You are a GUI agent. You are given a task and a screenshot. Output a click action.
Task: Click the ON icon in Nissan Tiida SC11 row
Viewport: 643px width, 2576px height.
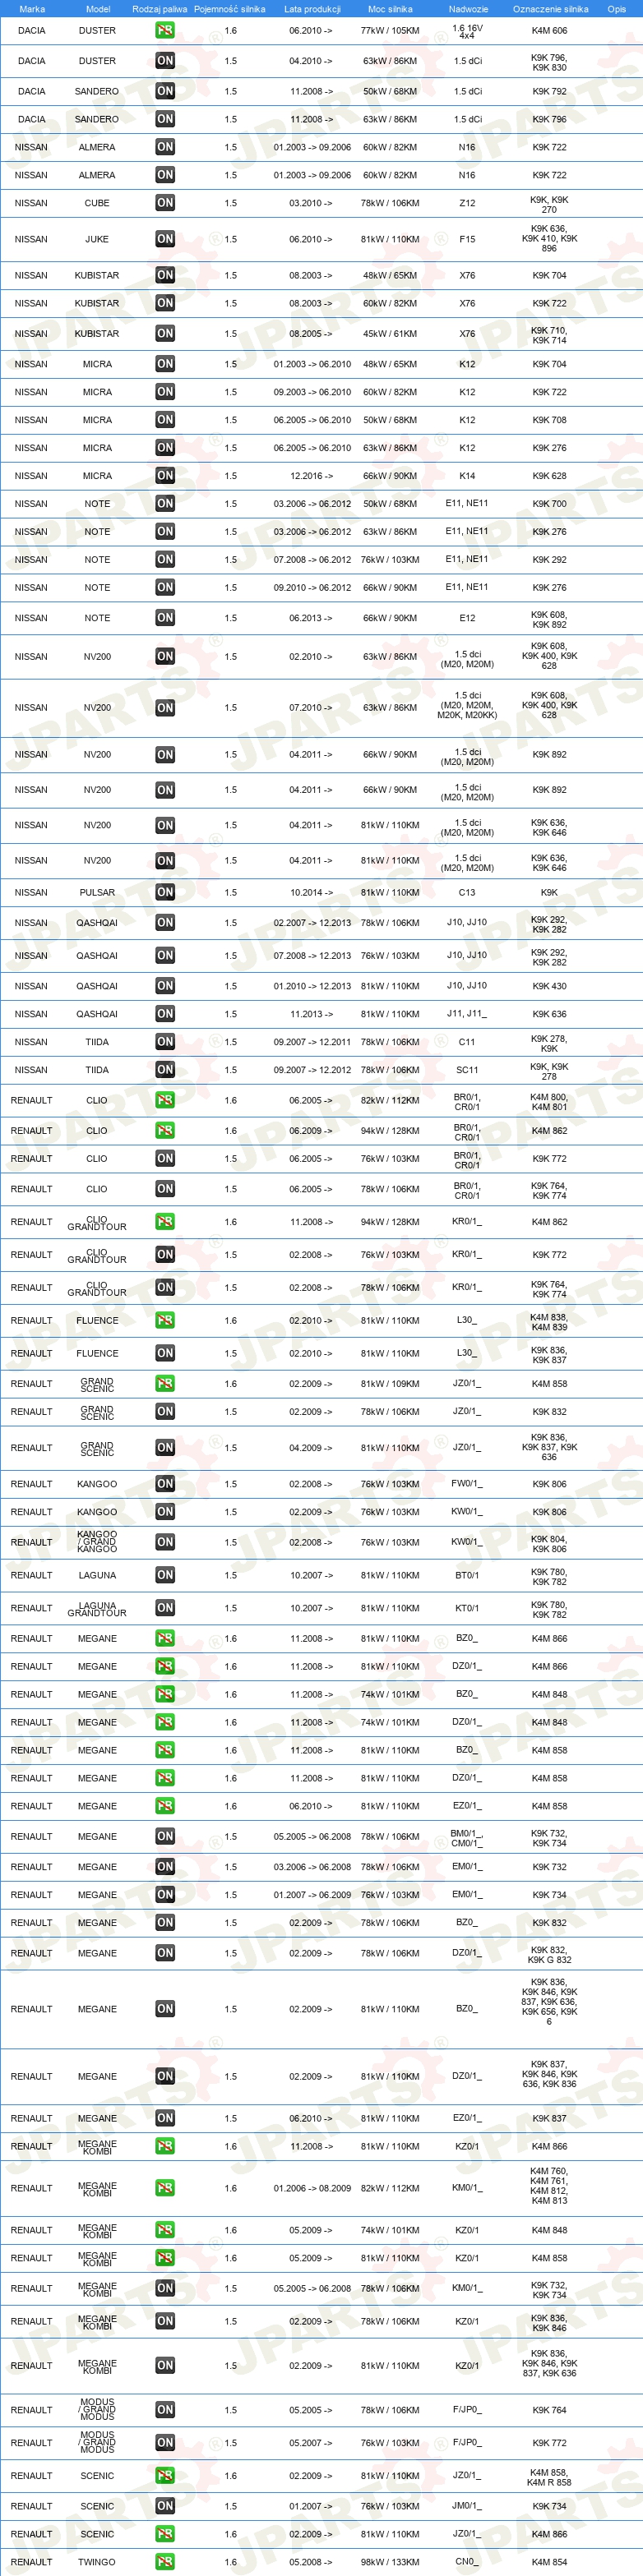click(x=165, y=1070)
